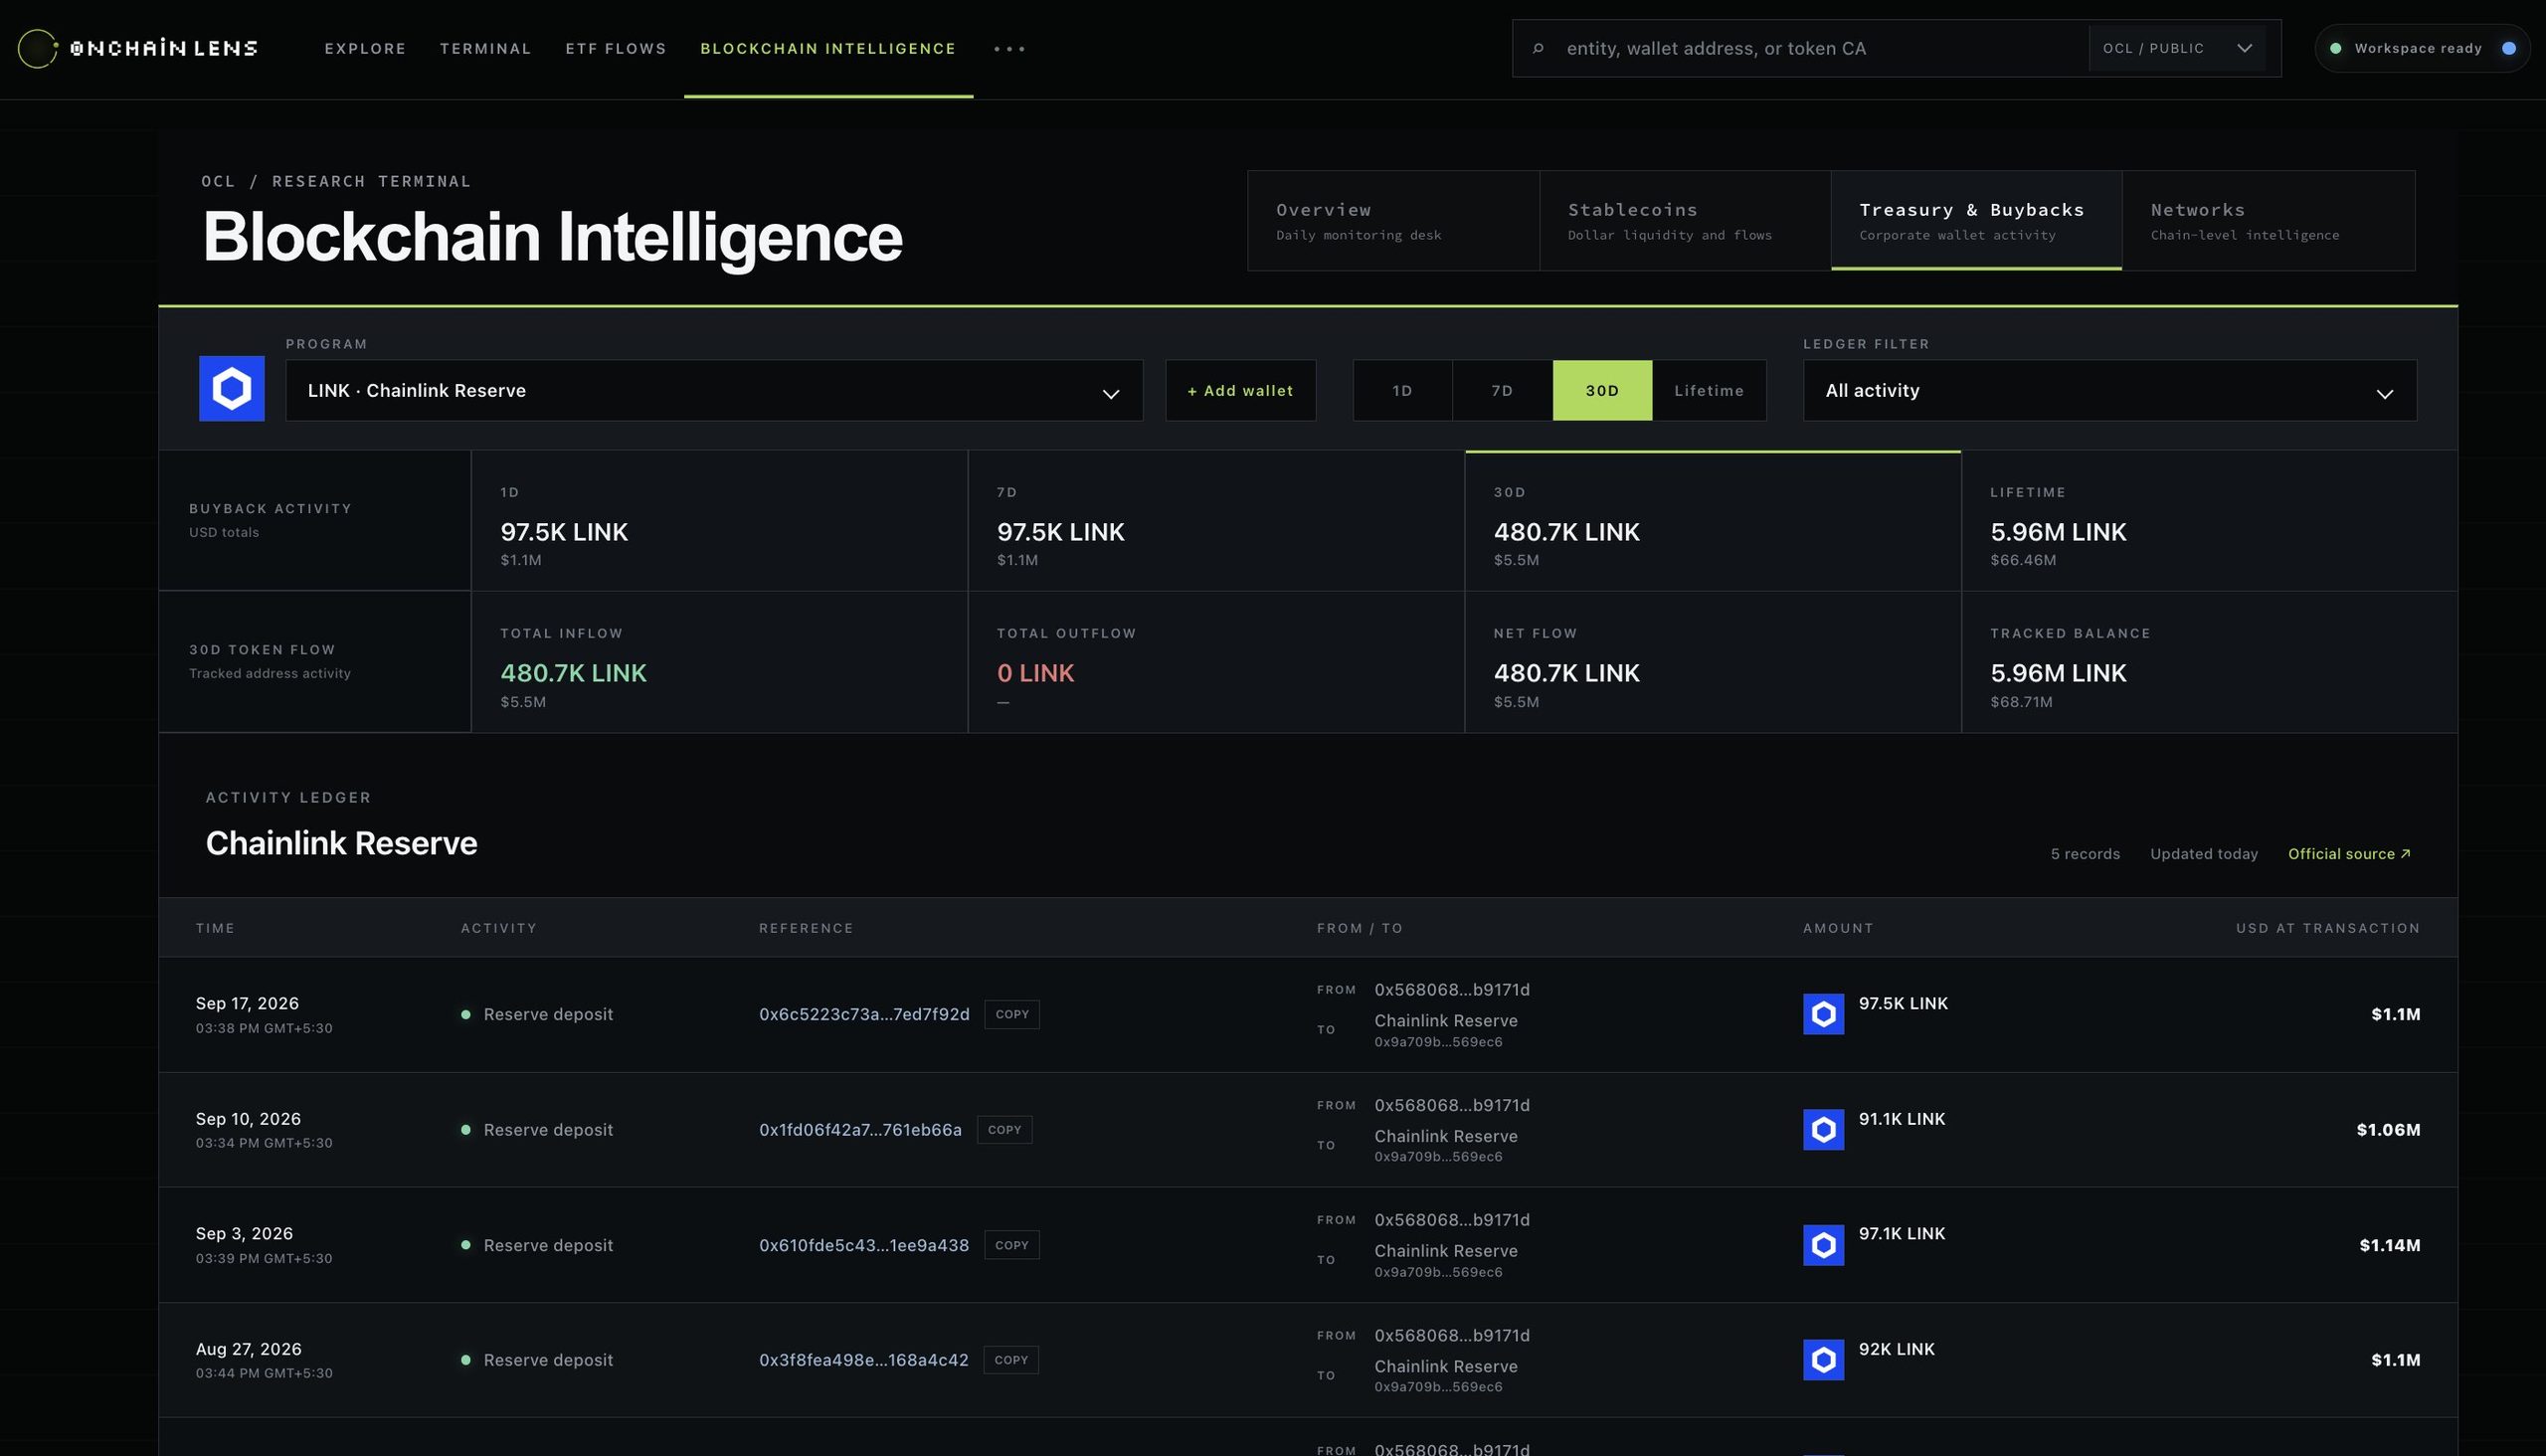Click the Onchain Lens logo
The image size is (2546, 1456).
click(x=137, y=48)
